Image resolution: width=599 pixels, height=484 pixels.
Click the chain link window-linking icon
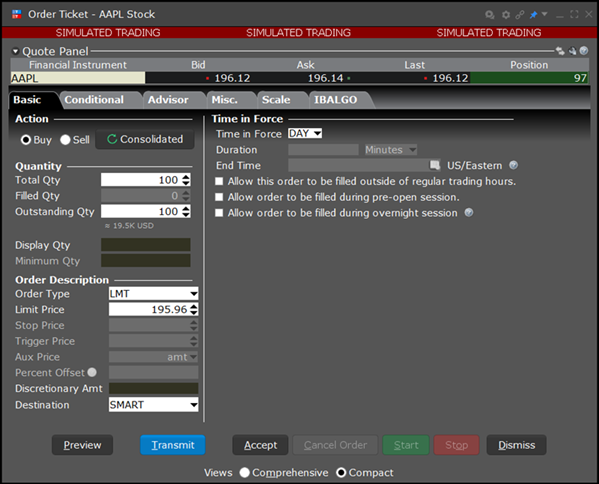520,15
